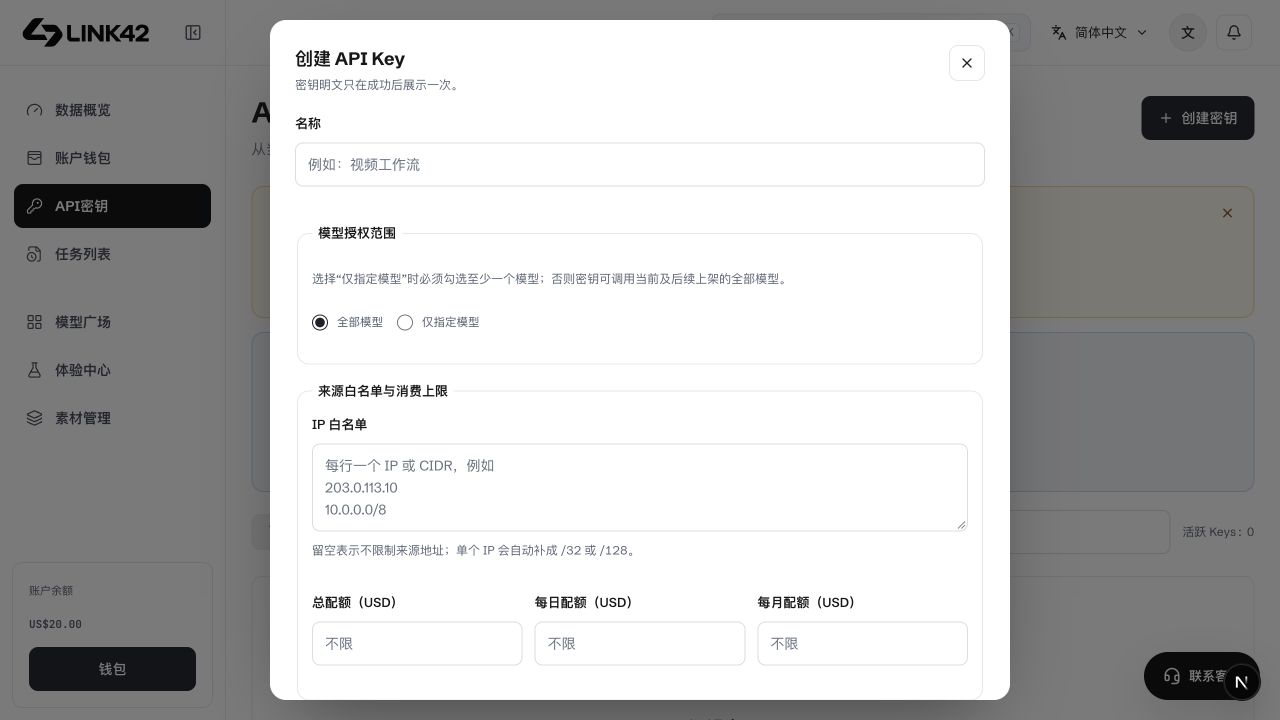Open 数据概览 in sidebar
The width and height of the screenshot is (1280, 720).
pyautogui.click(x=112, y=110)
